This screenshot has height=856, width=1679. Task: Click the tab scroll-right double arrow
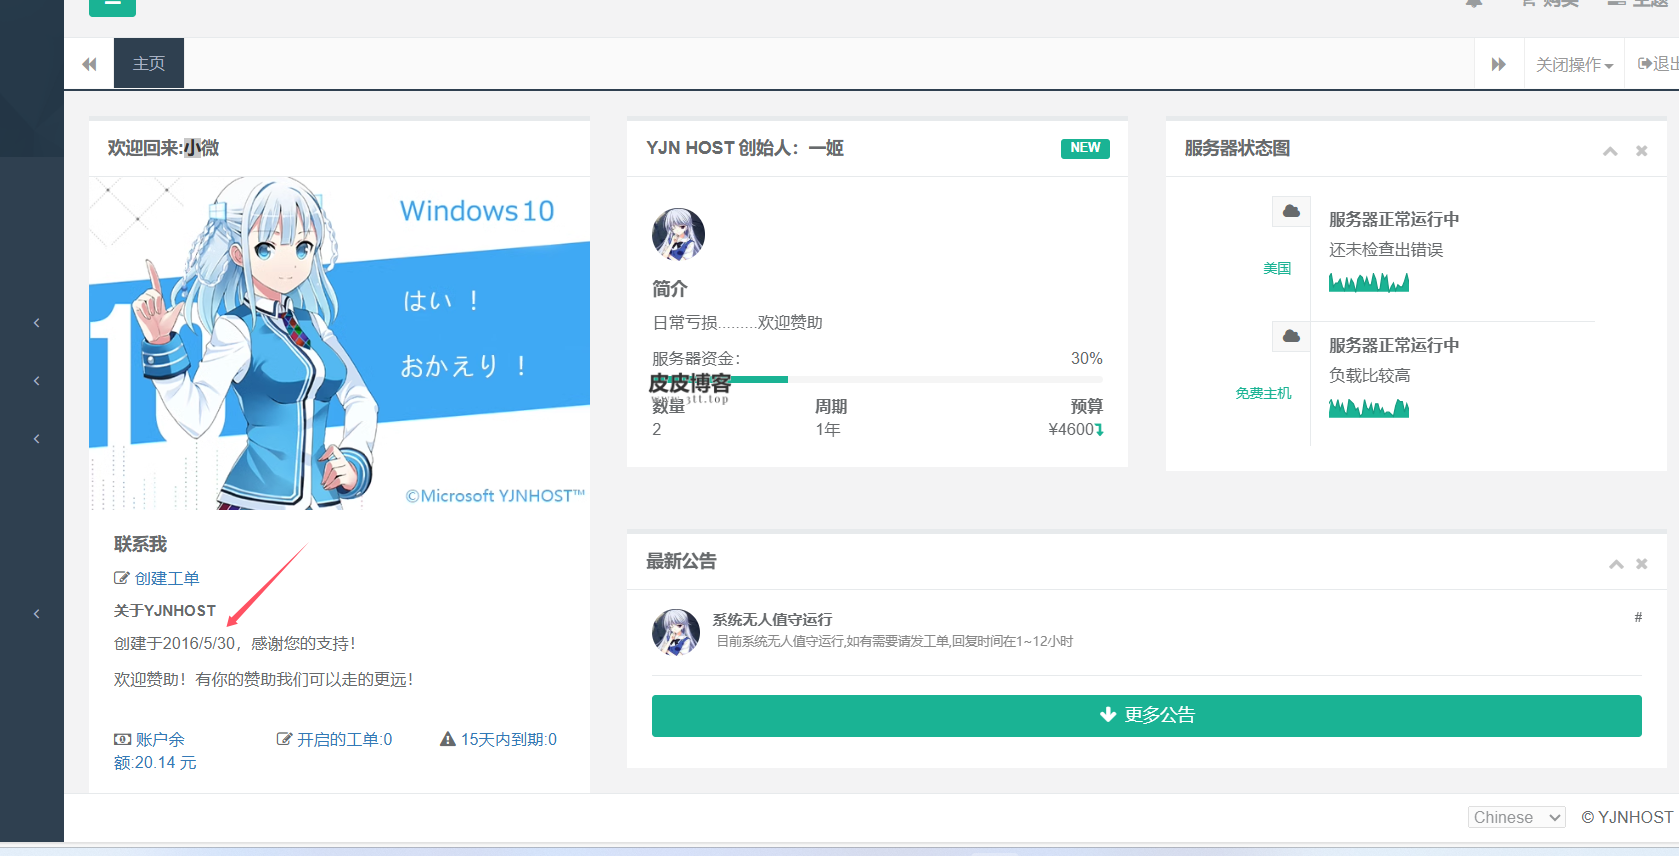click(x=1498, y=64)
